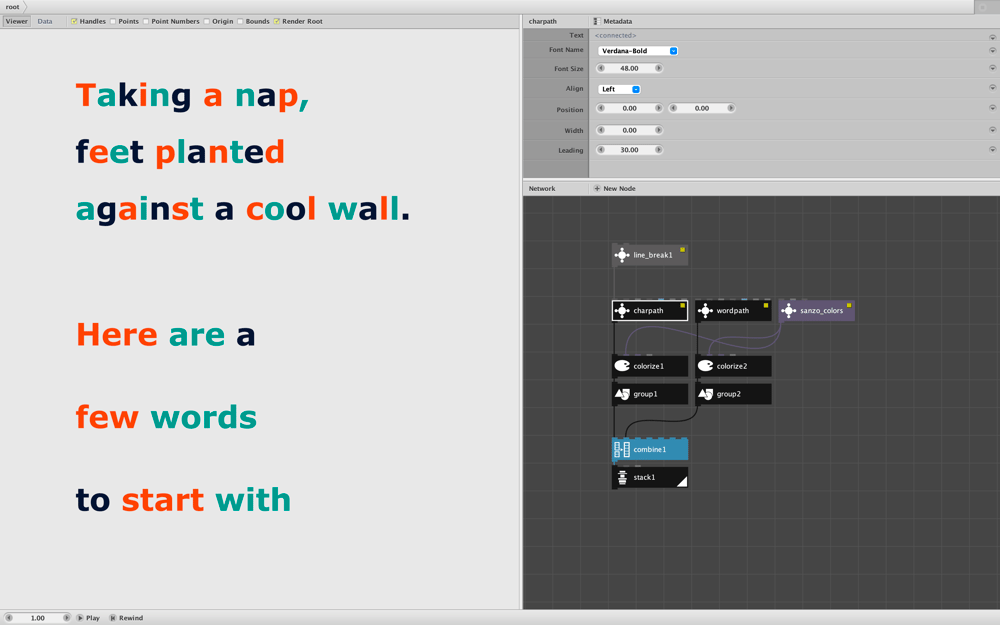Image resolution: width=1000 pixels, height=625 pixels.
Task: Switch to the Viewer tab
Action: tap(17, 21)
